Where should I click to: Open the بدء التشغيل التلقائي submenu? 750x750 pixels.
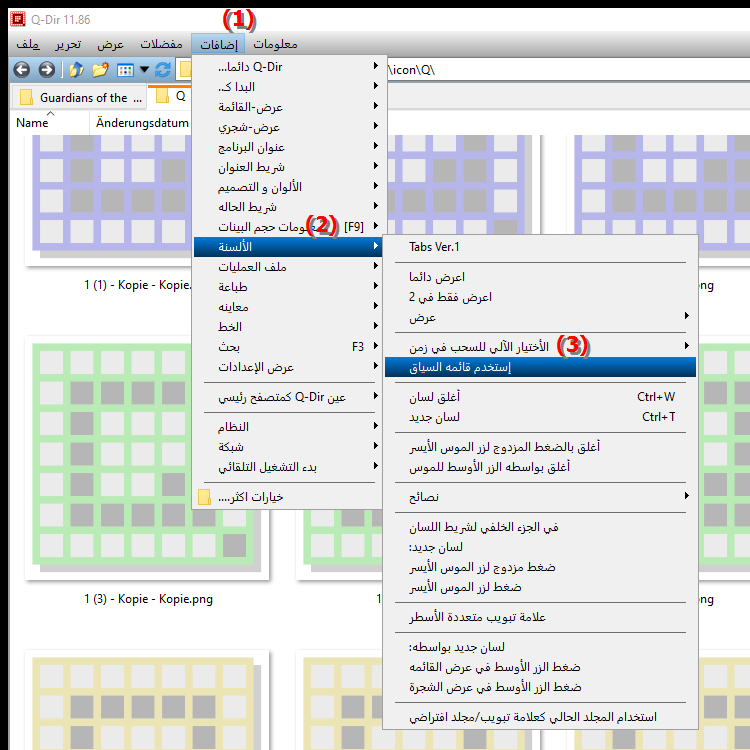click(x=287, y=467)
